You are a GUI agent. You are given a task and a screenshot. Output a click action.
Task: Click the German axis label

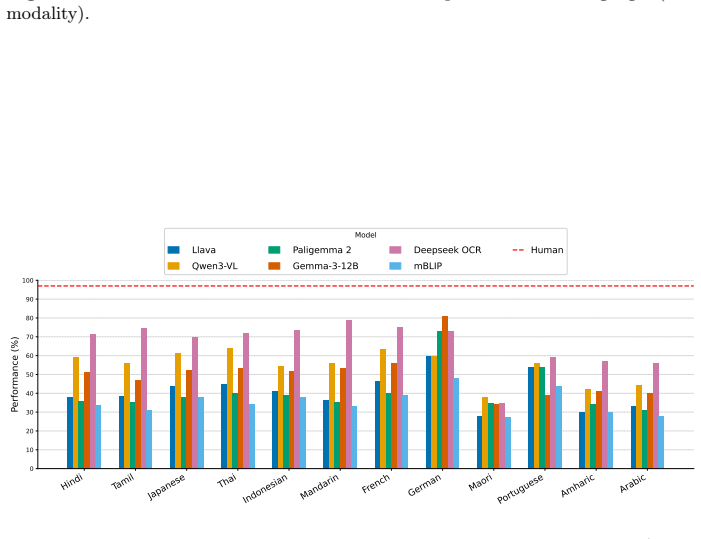[x=424, y=485]
